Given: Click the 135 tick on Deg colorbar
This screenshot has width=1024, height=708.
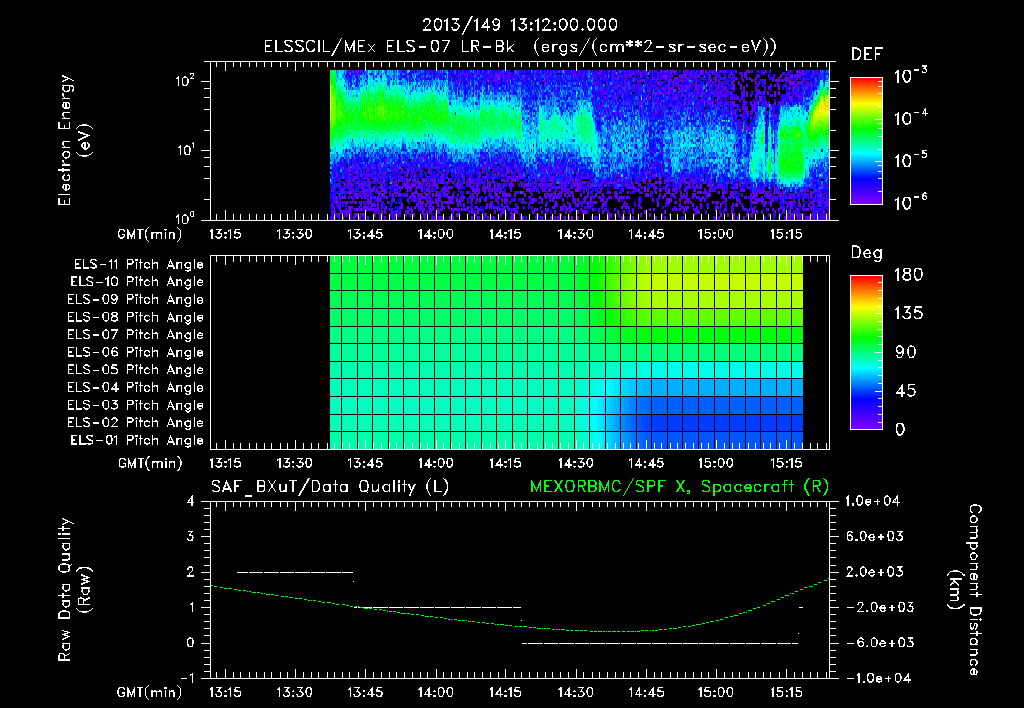Looking at the screenshot, I should click(908, 314).
